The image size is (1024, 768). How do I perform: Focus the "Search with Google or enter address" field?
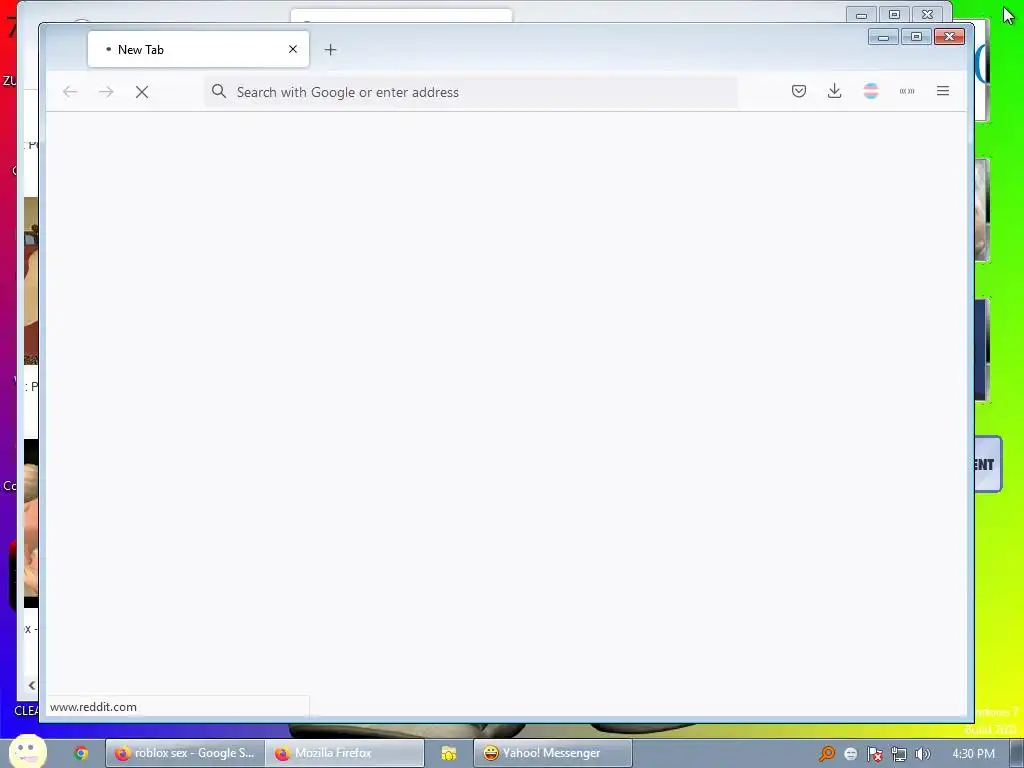click(471, 92)
